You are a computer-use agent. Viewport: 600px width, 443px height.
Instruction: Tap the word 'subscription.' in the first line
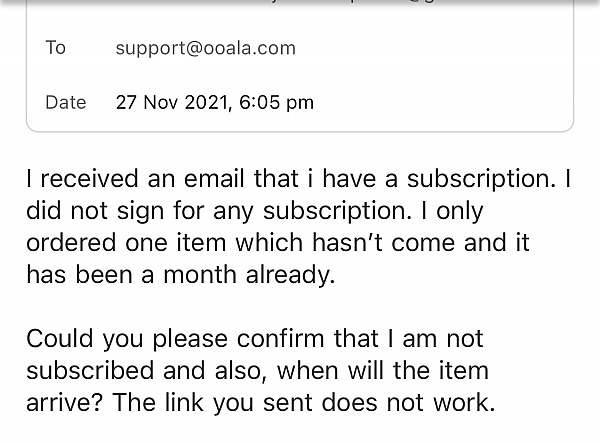point(481,179)
